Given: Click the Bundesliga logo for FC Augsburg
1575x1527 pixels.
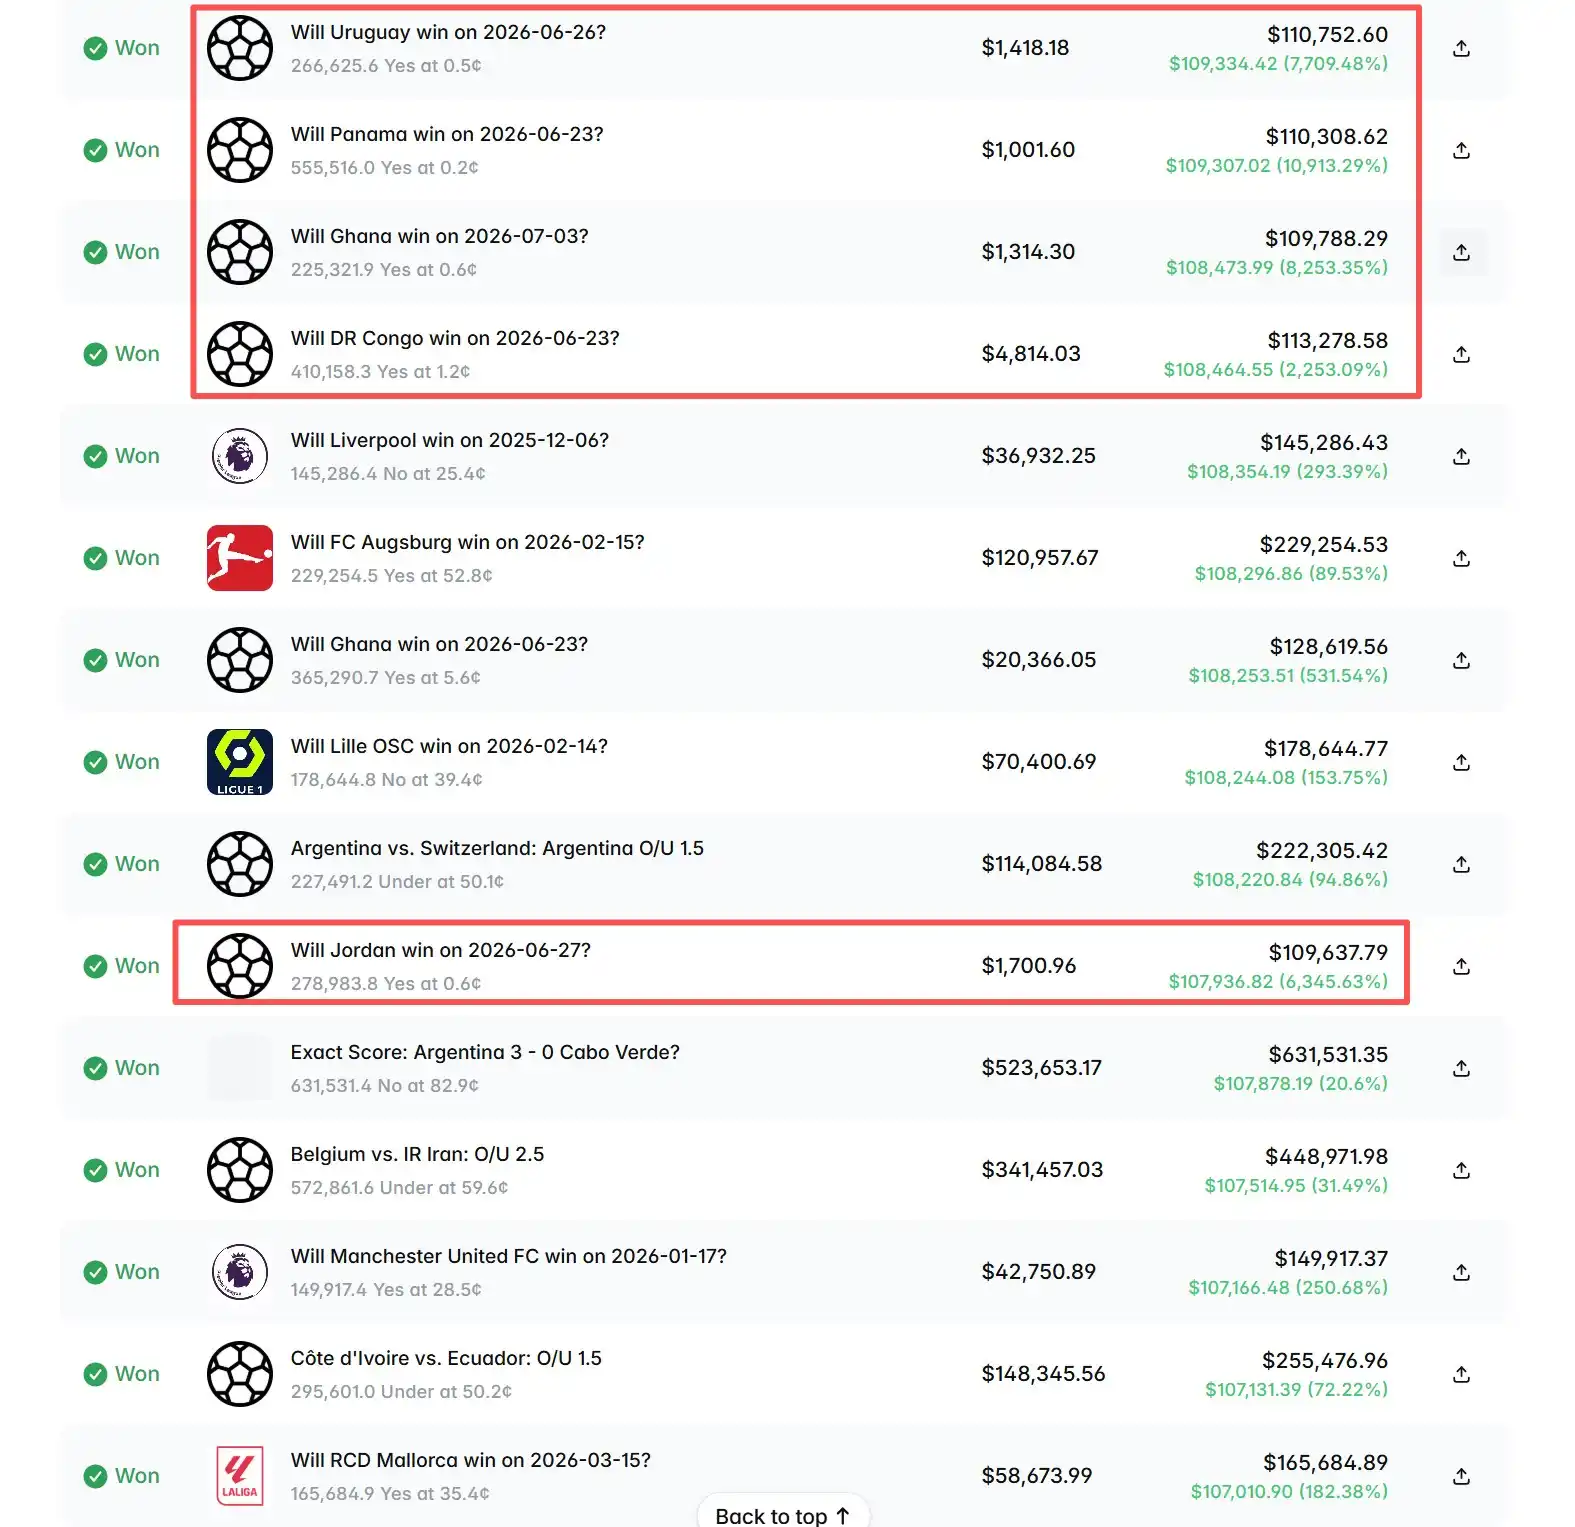Looking at the screenshot, I should (240, 558).
